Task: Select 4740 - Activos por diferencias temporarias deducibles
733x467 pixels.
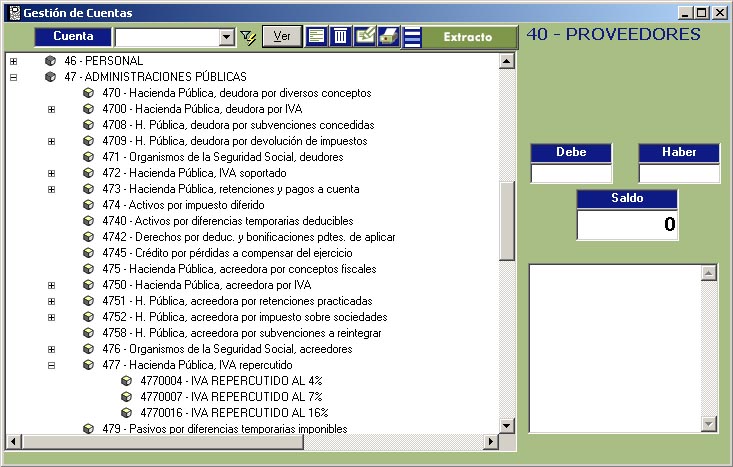Action: [228, 221]
